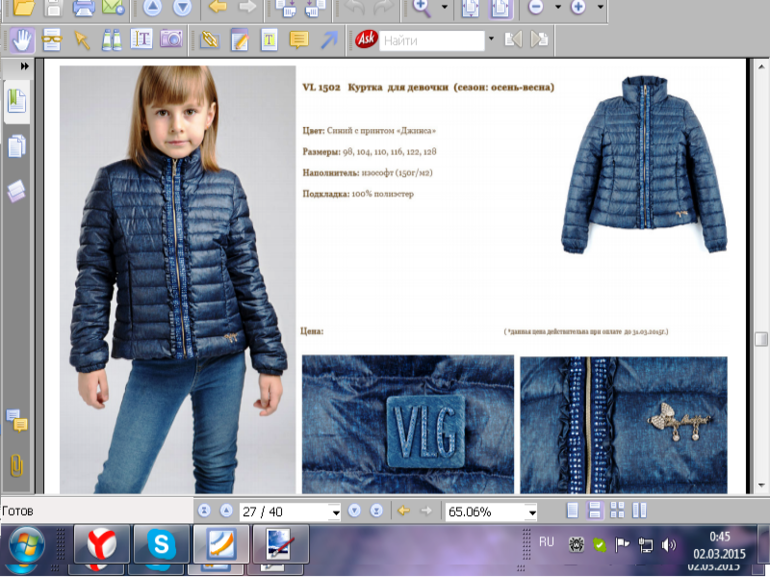The image size is (770, 578).
Task: Click the Ask search field
Action: point(430,41)
